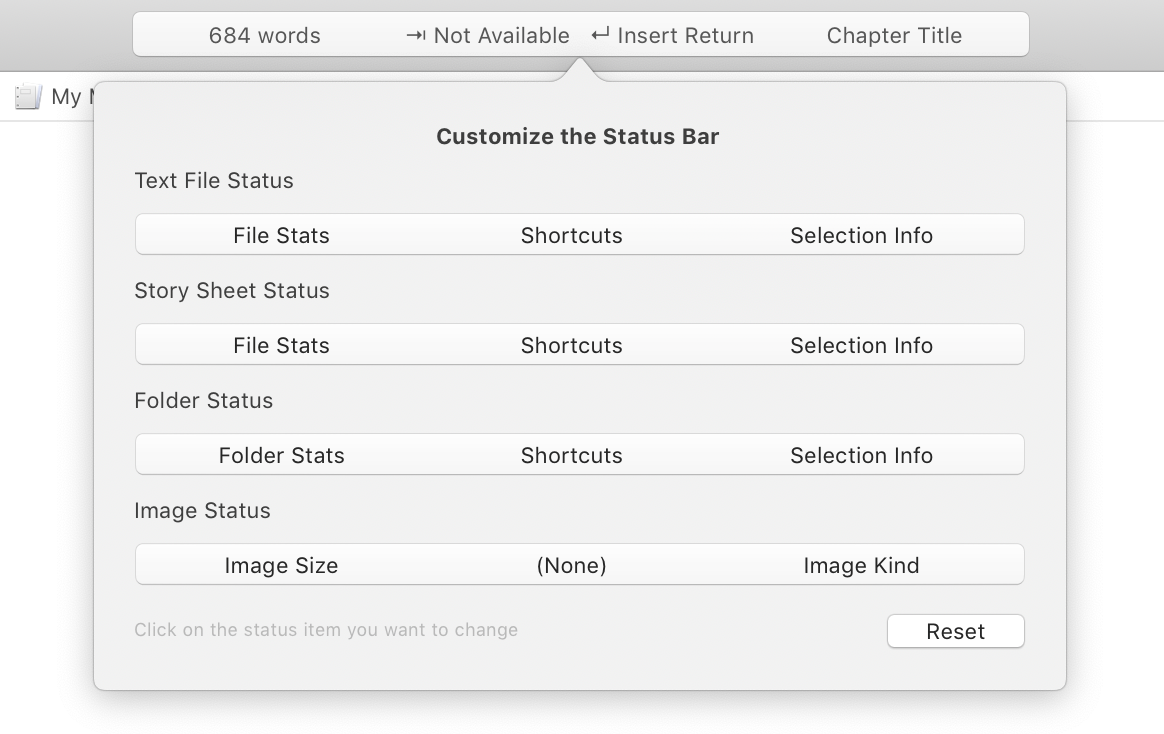Change Image Kind under Image Status

click(861, 566)
